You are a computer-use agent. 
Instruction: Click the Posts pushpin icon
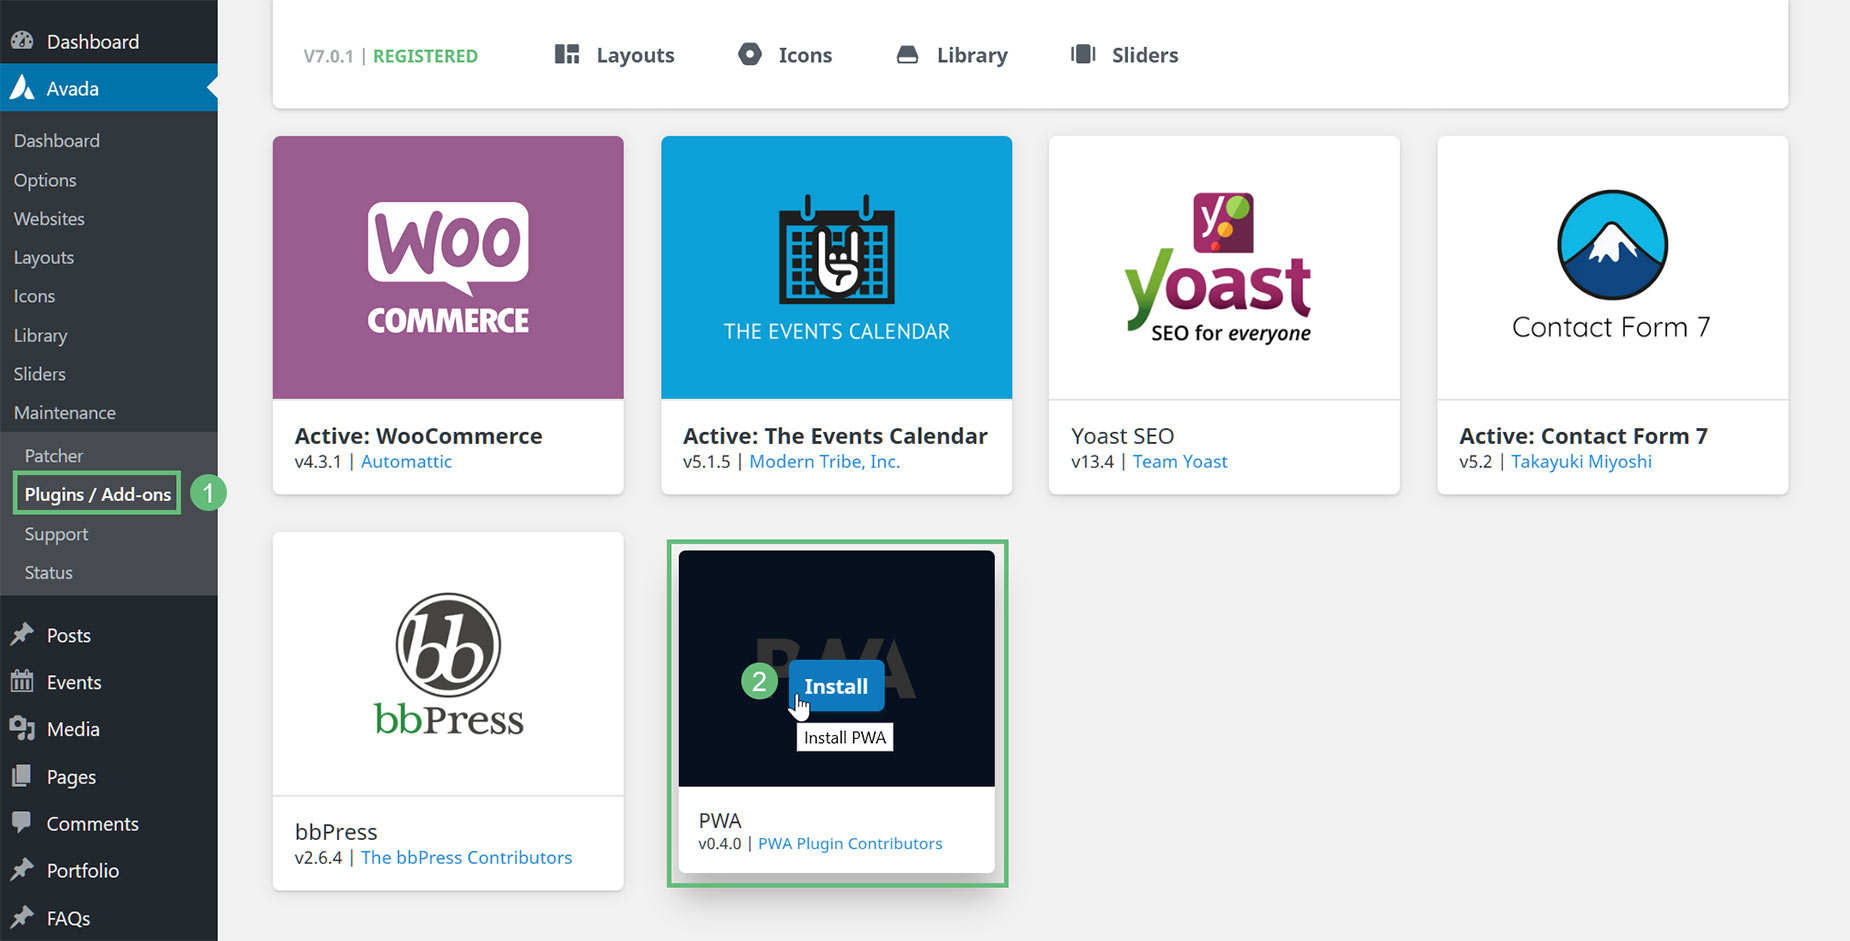click(22, 635)
